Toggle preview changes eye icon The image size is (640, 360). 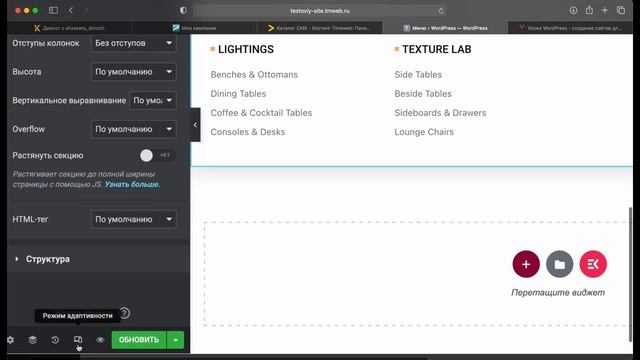[100, 340]
